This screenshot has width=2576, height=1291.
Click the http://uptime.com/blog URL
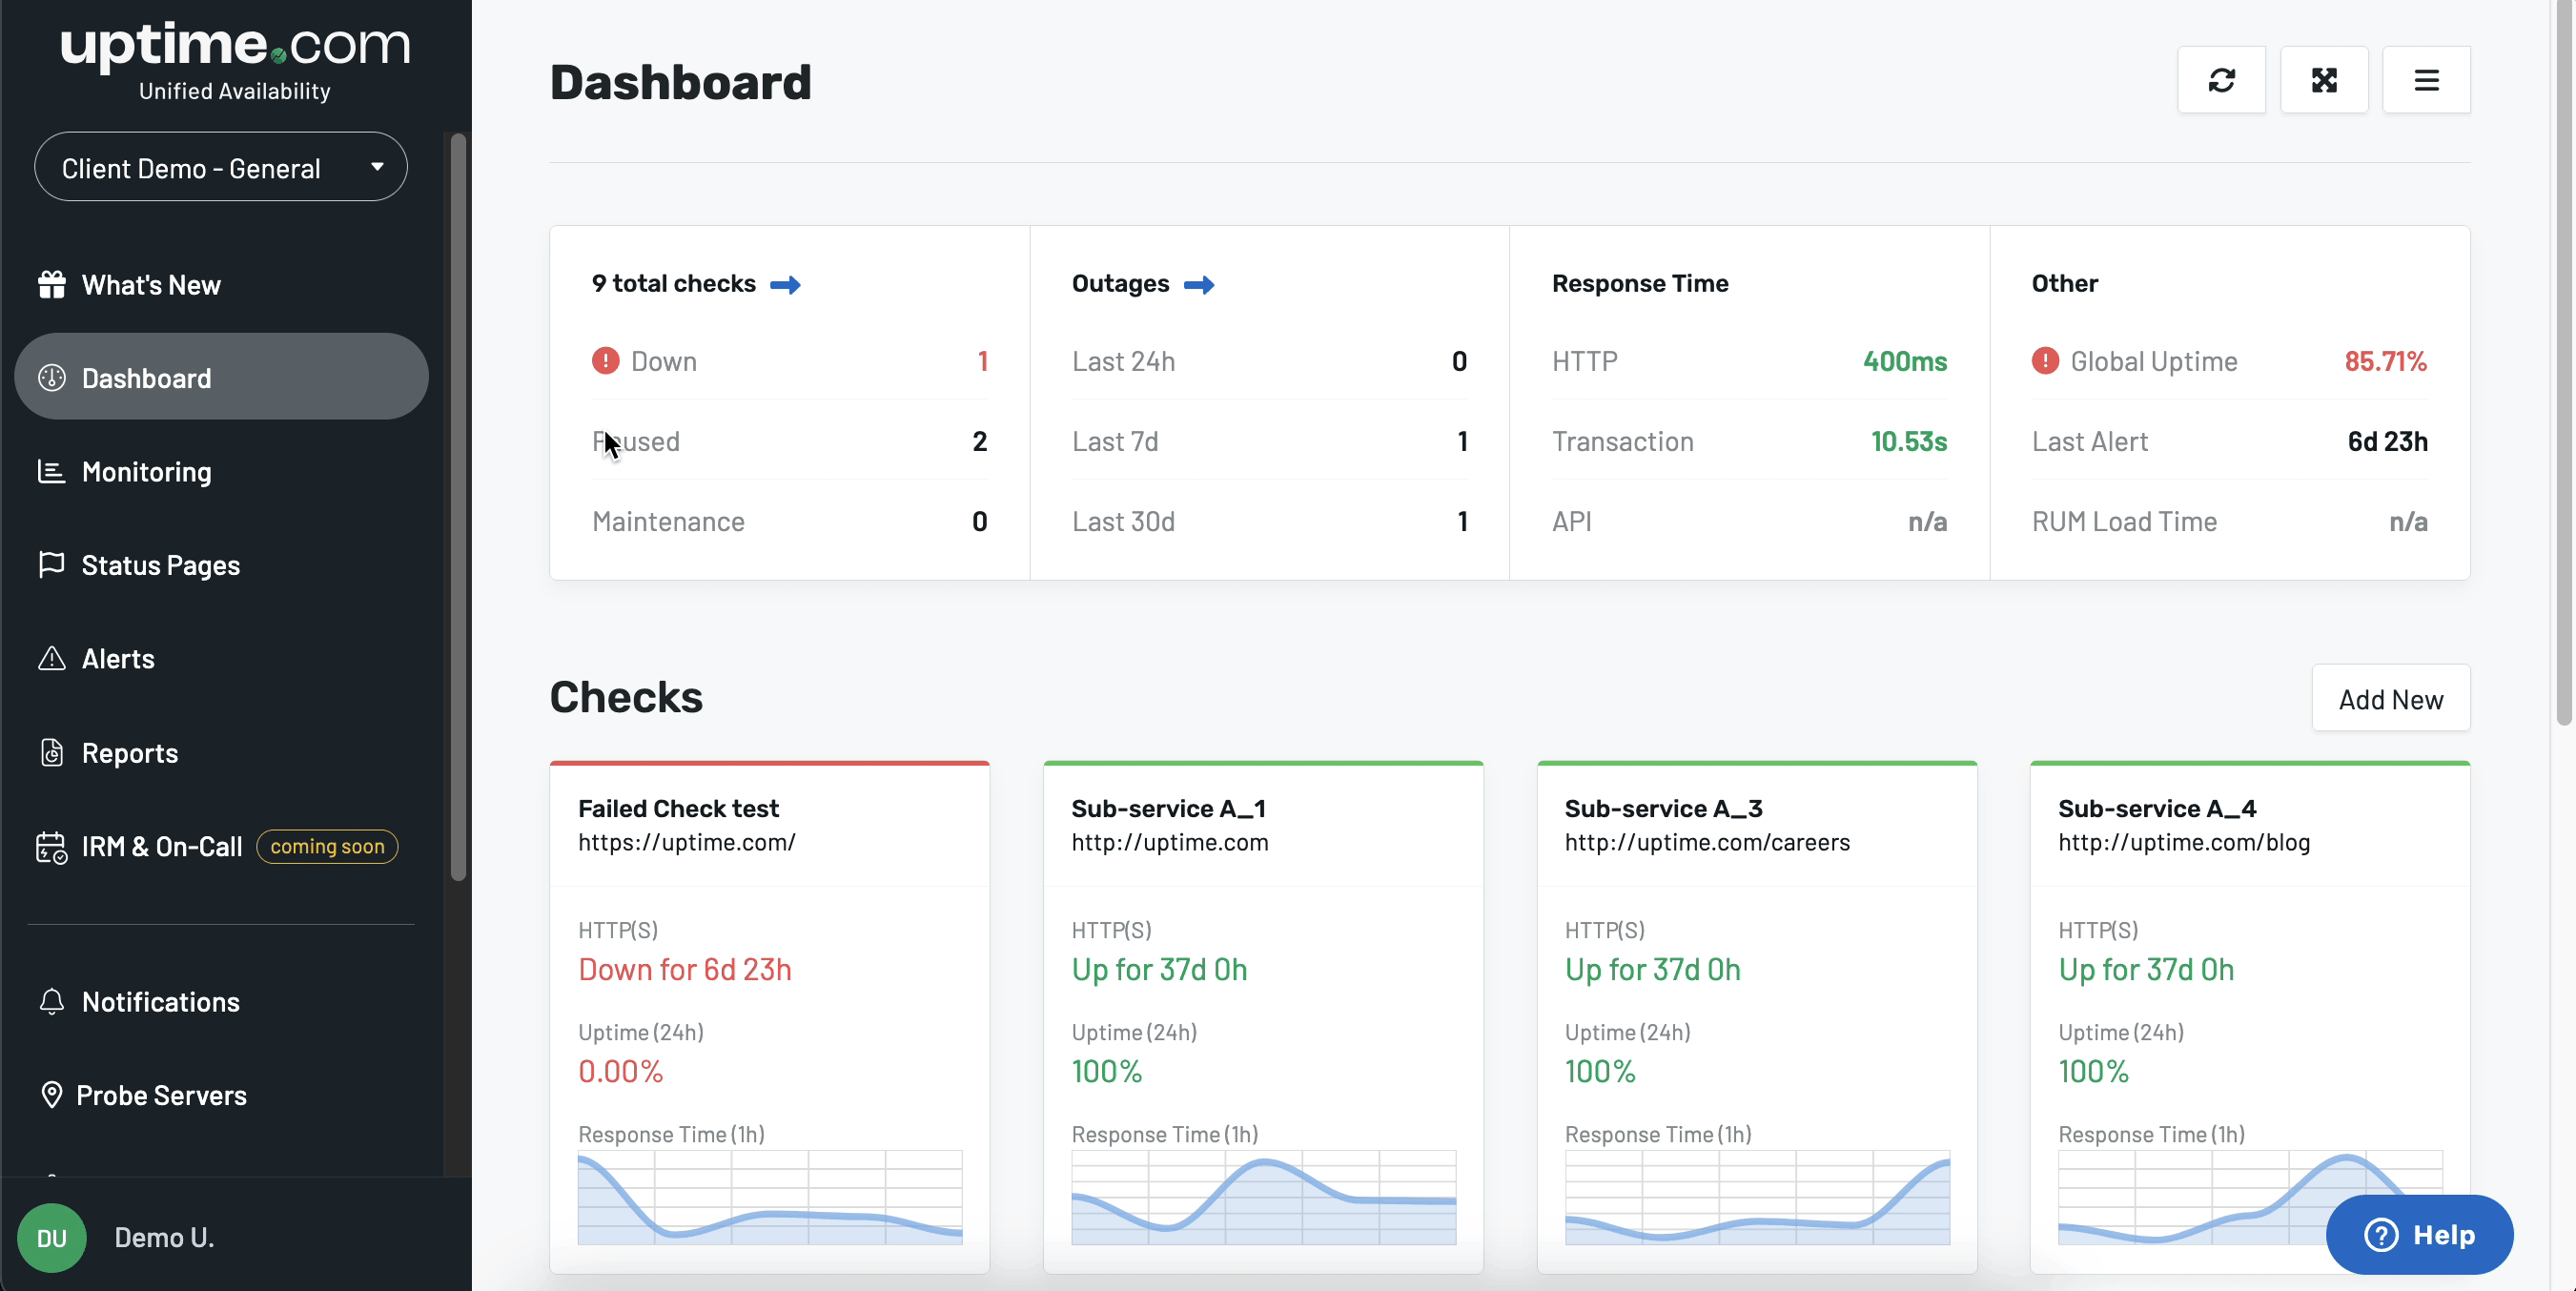pos(2184,842)
